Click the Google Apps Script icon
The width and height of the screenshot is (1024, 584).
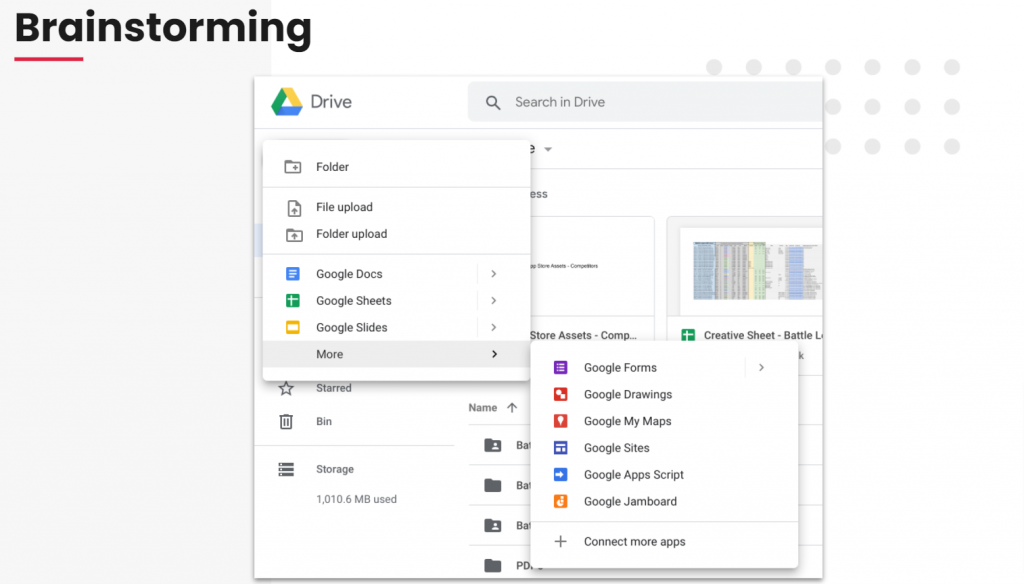pyautogui.click(x=560, y=475)
